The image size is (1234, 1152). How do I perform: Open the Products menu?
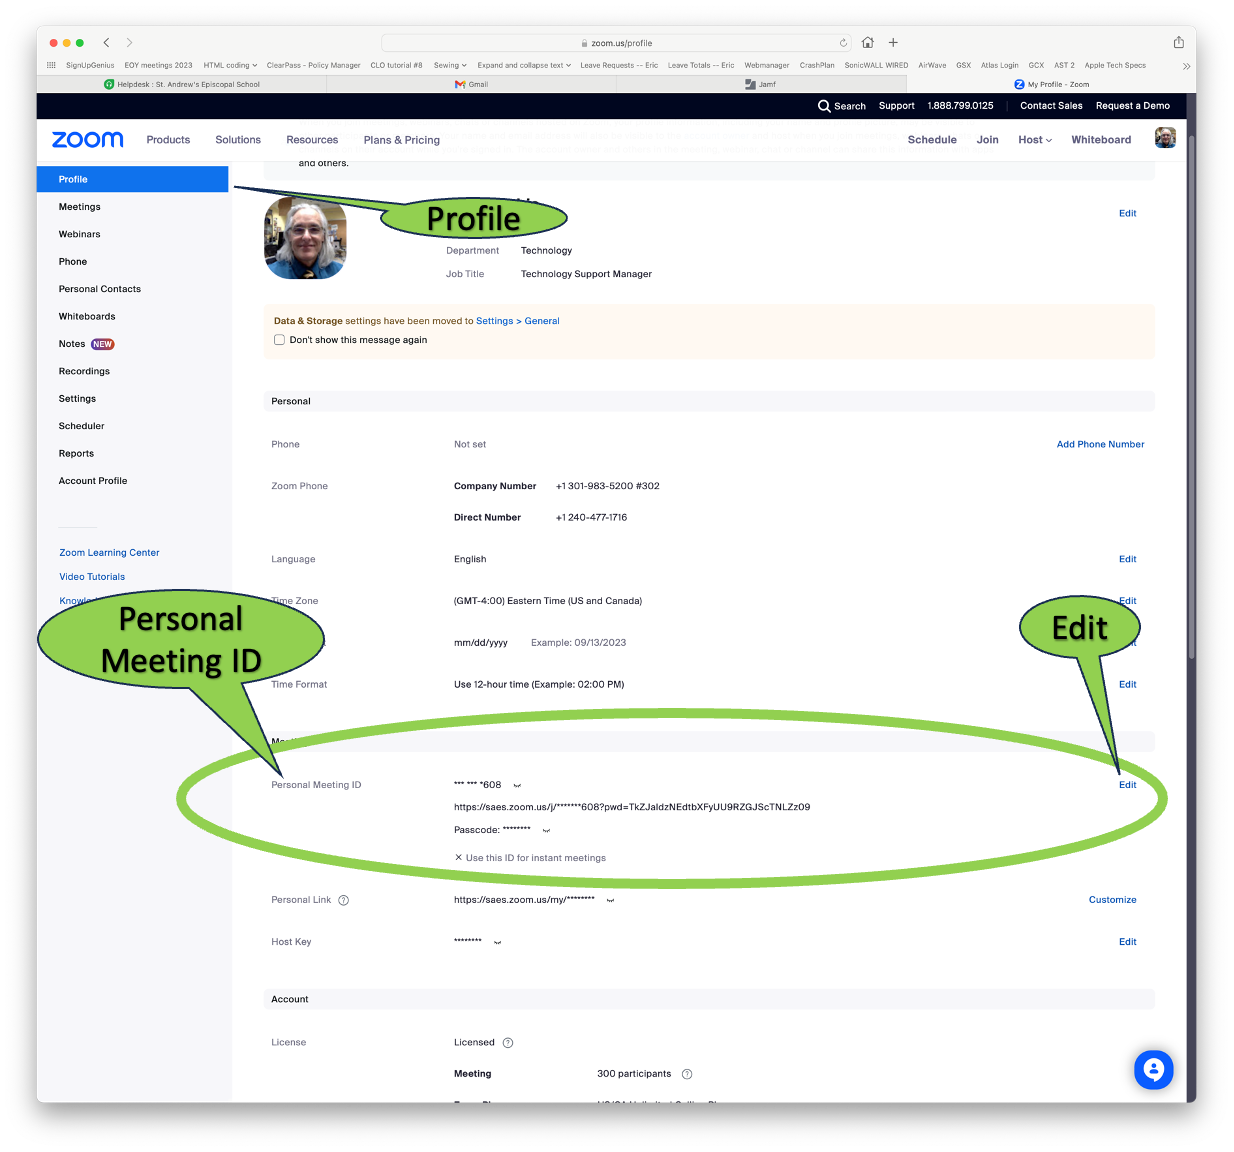tap(168, 140)
